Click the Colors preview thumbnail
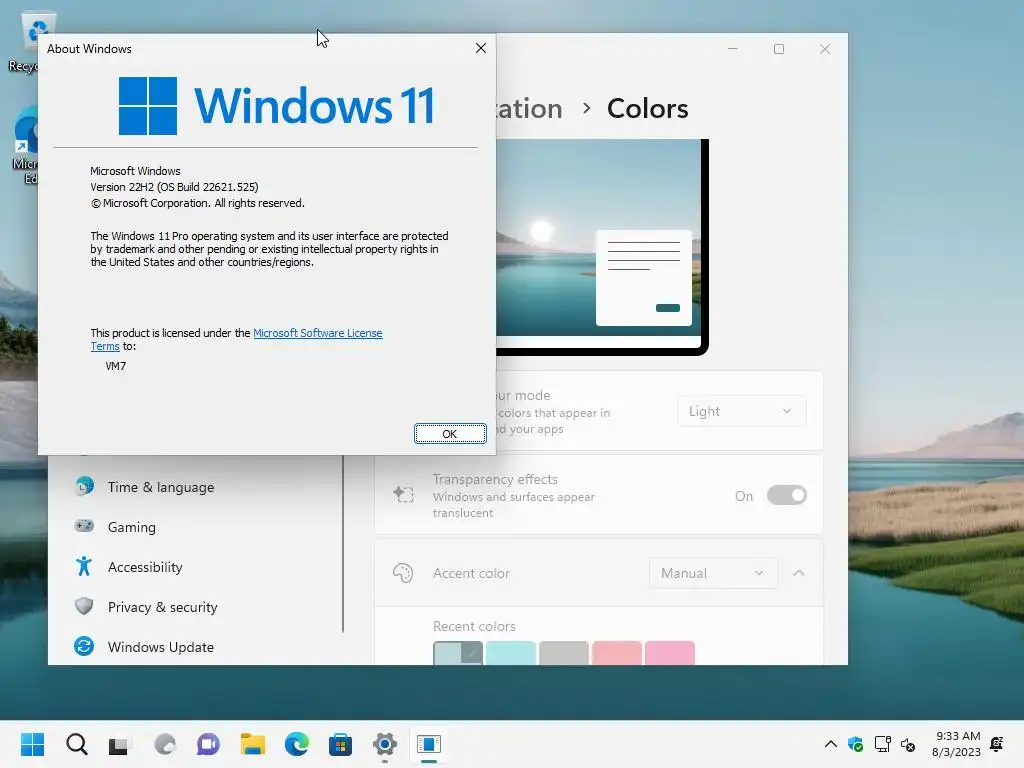The height and width of the screenshot is (768, 1024). point(602,247)
